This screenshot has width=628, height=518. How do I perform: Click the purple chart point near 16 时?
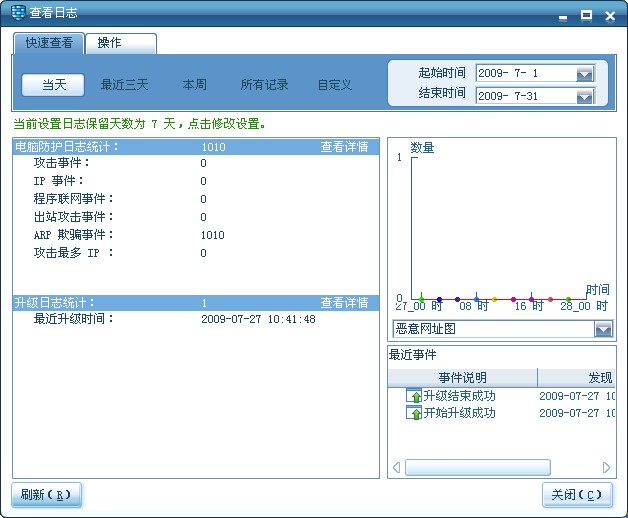(x=531, y=299)
